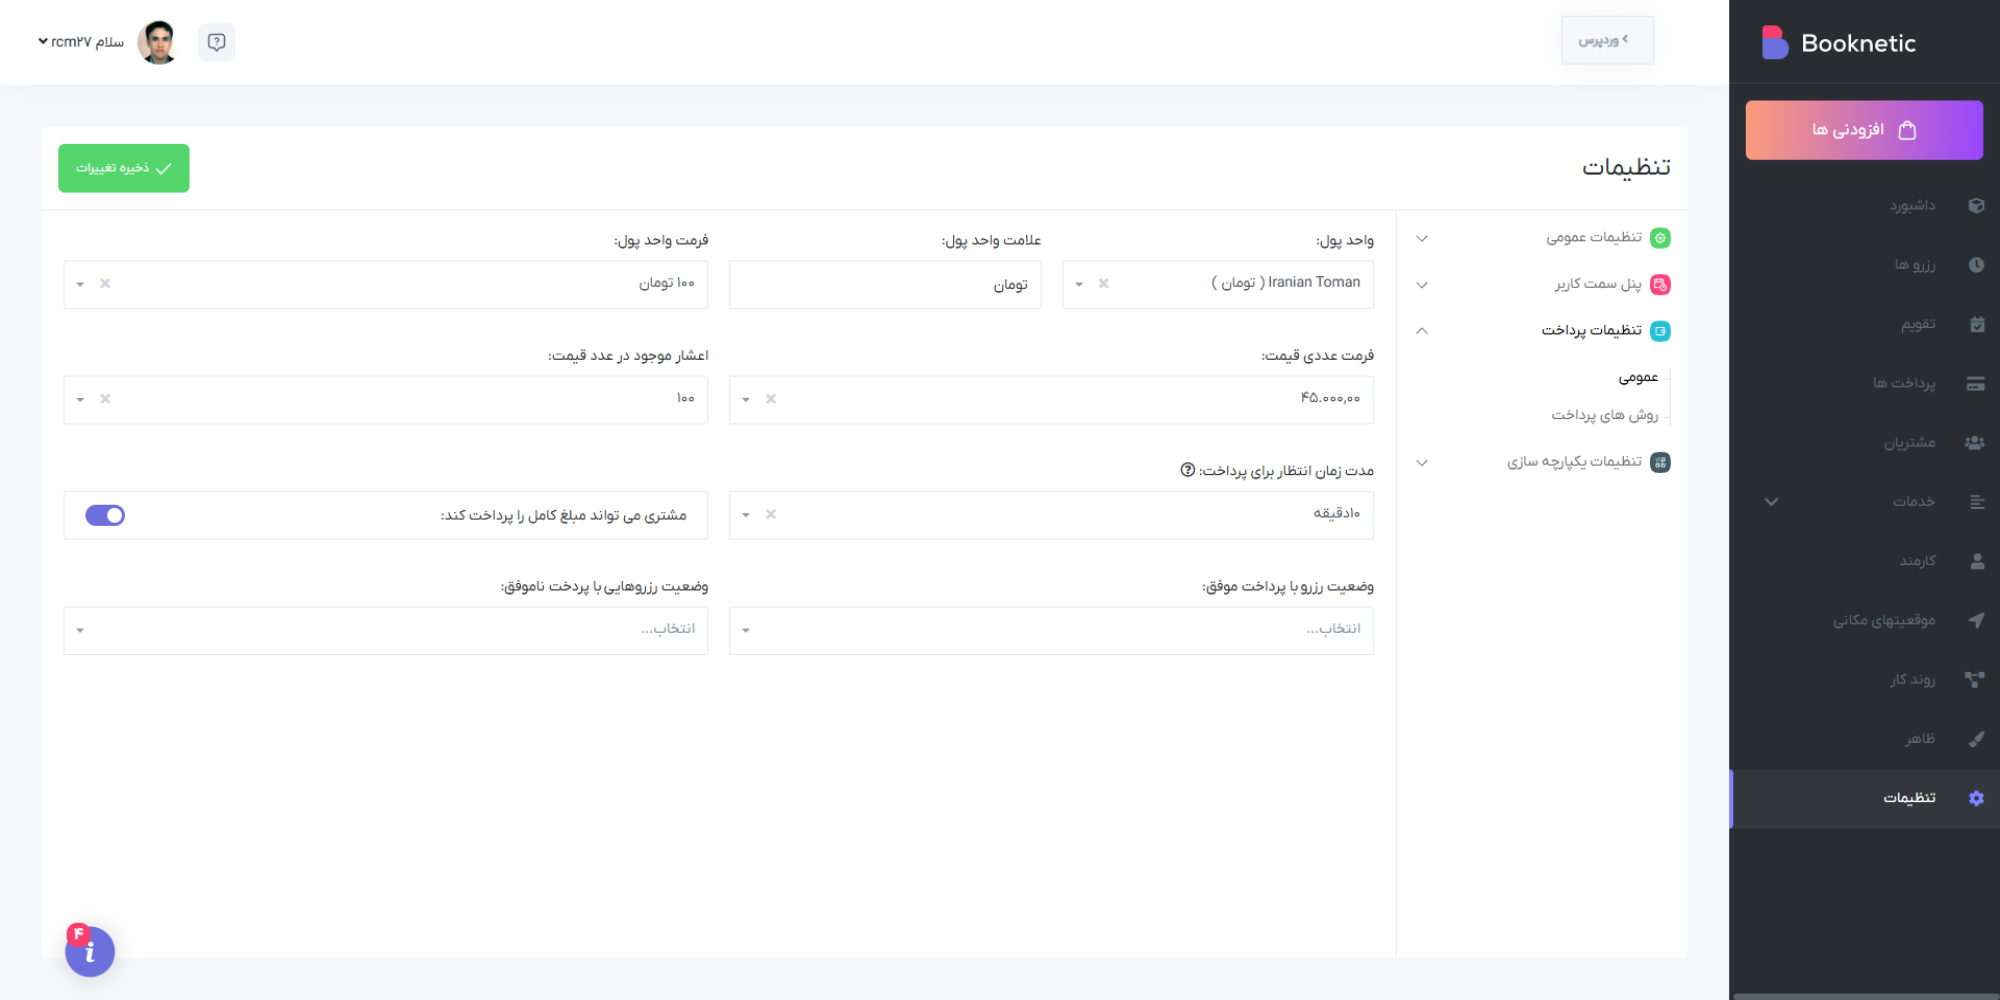Open the failed payment status dropdown
Viewport: 2000px width, 1000px height.
(385, 630)
